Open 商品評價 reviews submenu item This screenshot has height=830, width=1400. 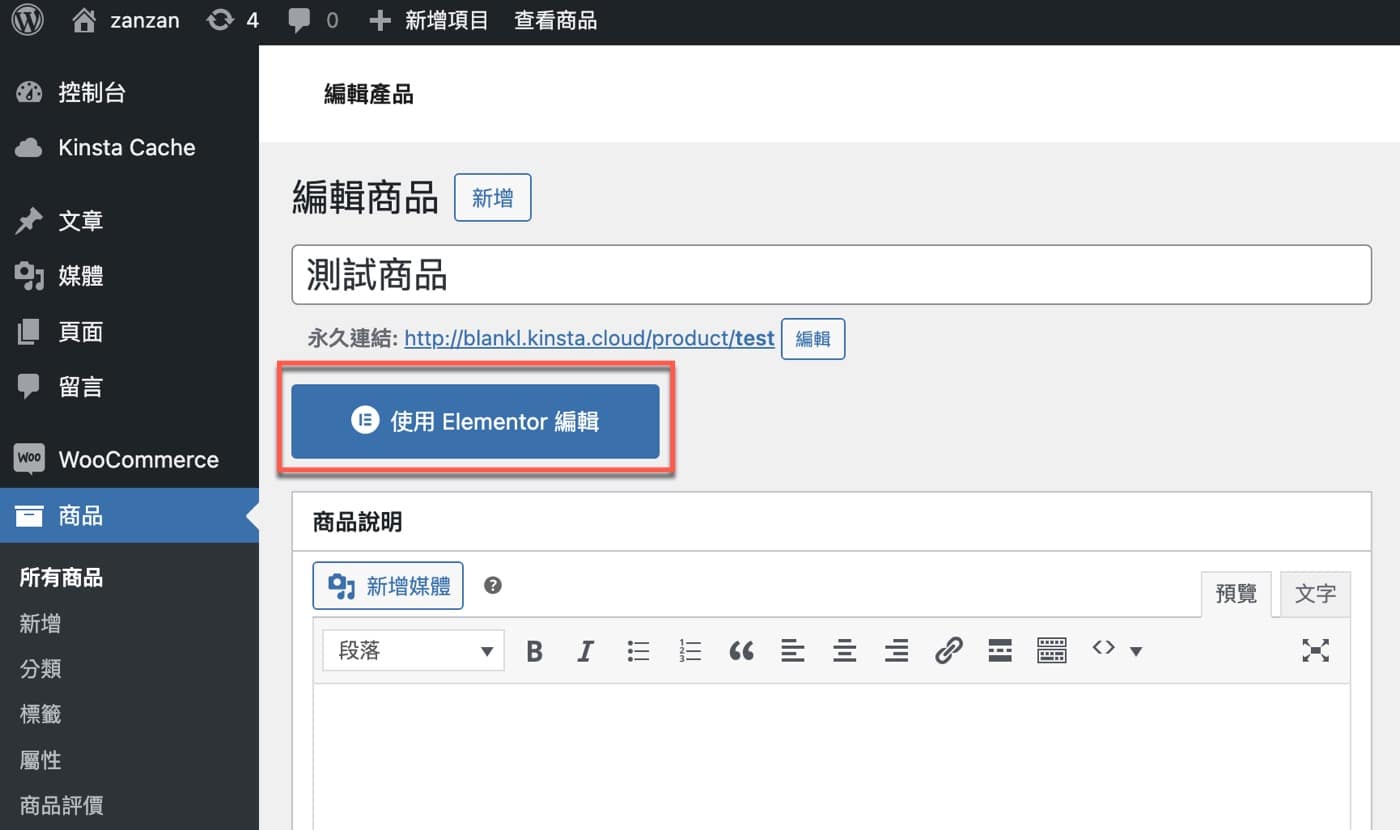61,805
